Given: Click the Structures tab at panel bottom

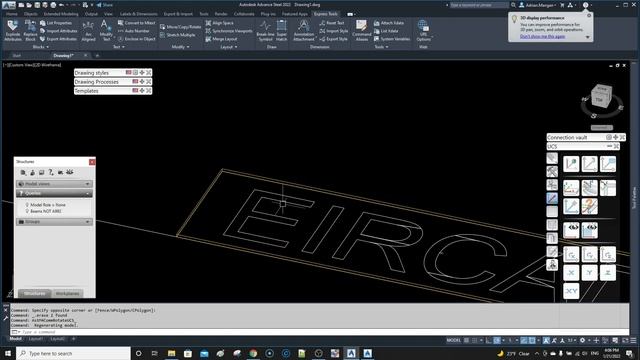Looking at the screenshot, I should (x=34, y=293).
